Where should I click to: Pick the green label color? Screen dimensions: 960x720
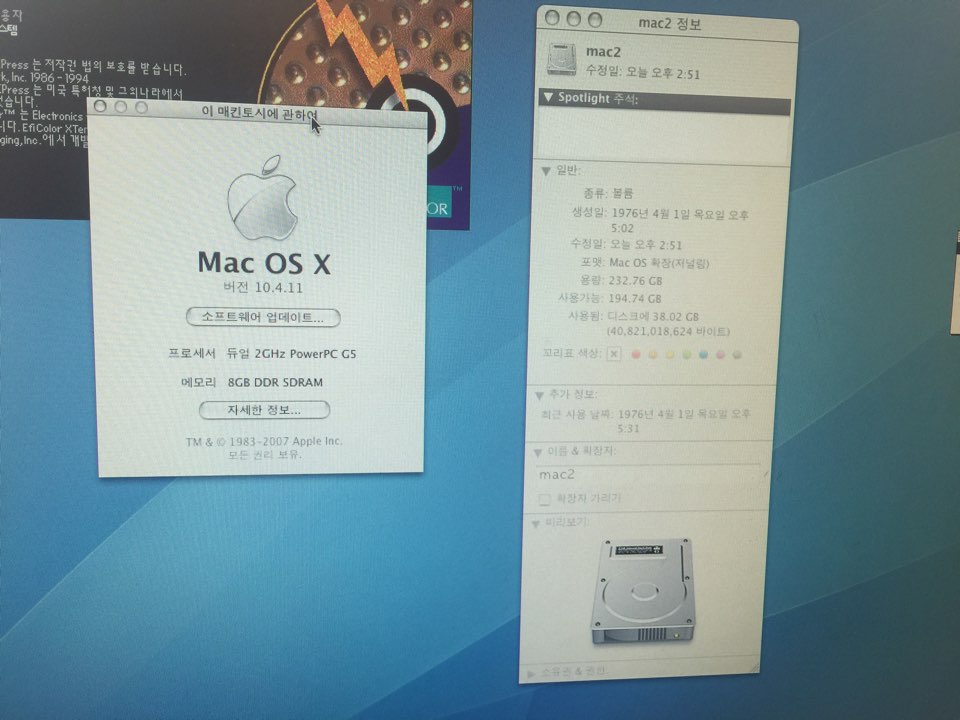tap(686, 355)
